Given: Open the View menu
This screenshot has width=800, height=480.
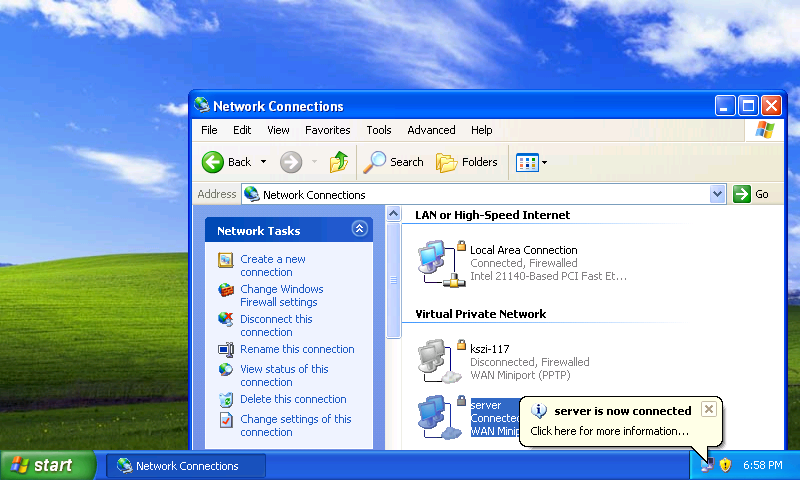Looking at the screenshot, I should (278, 130).
